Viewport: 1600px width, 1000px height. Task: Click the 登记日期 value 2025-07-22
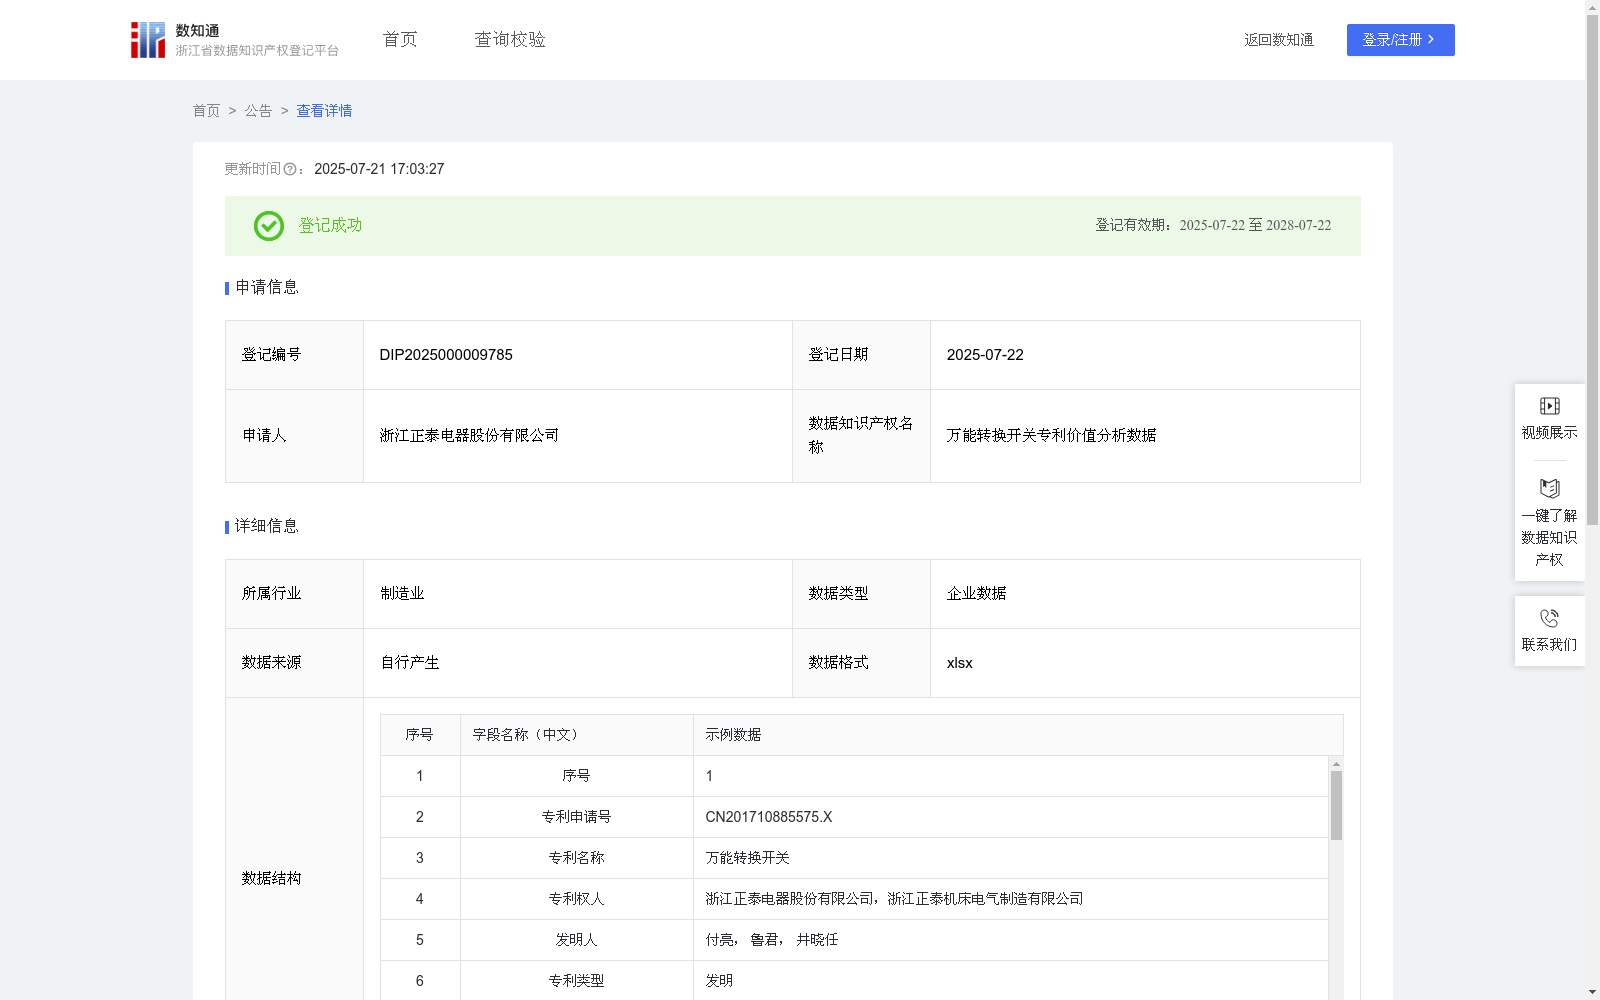click(x=985, y=355)
